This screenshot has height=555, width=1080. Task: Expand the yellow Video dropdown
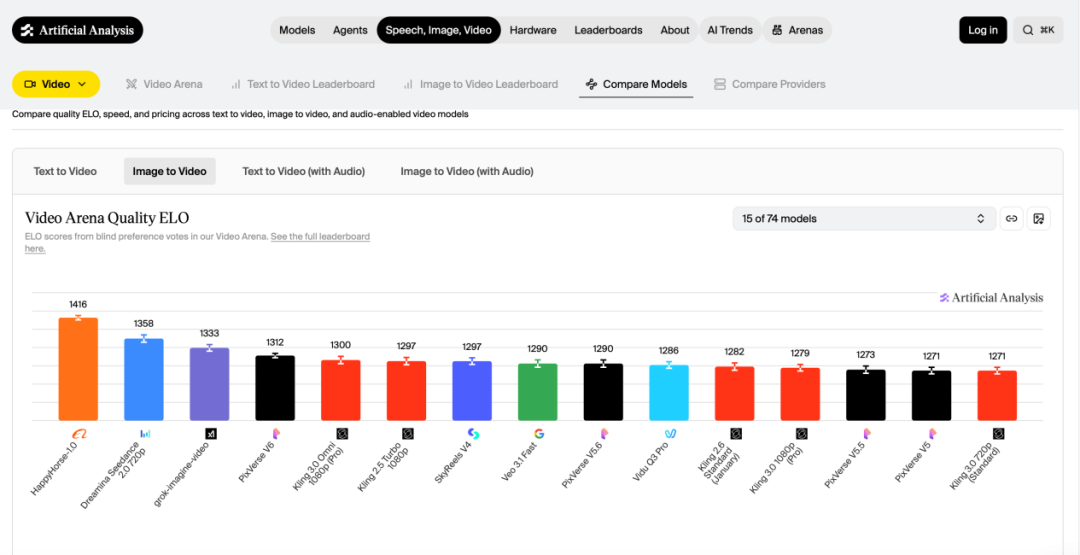[56, 84]
